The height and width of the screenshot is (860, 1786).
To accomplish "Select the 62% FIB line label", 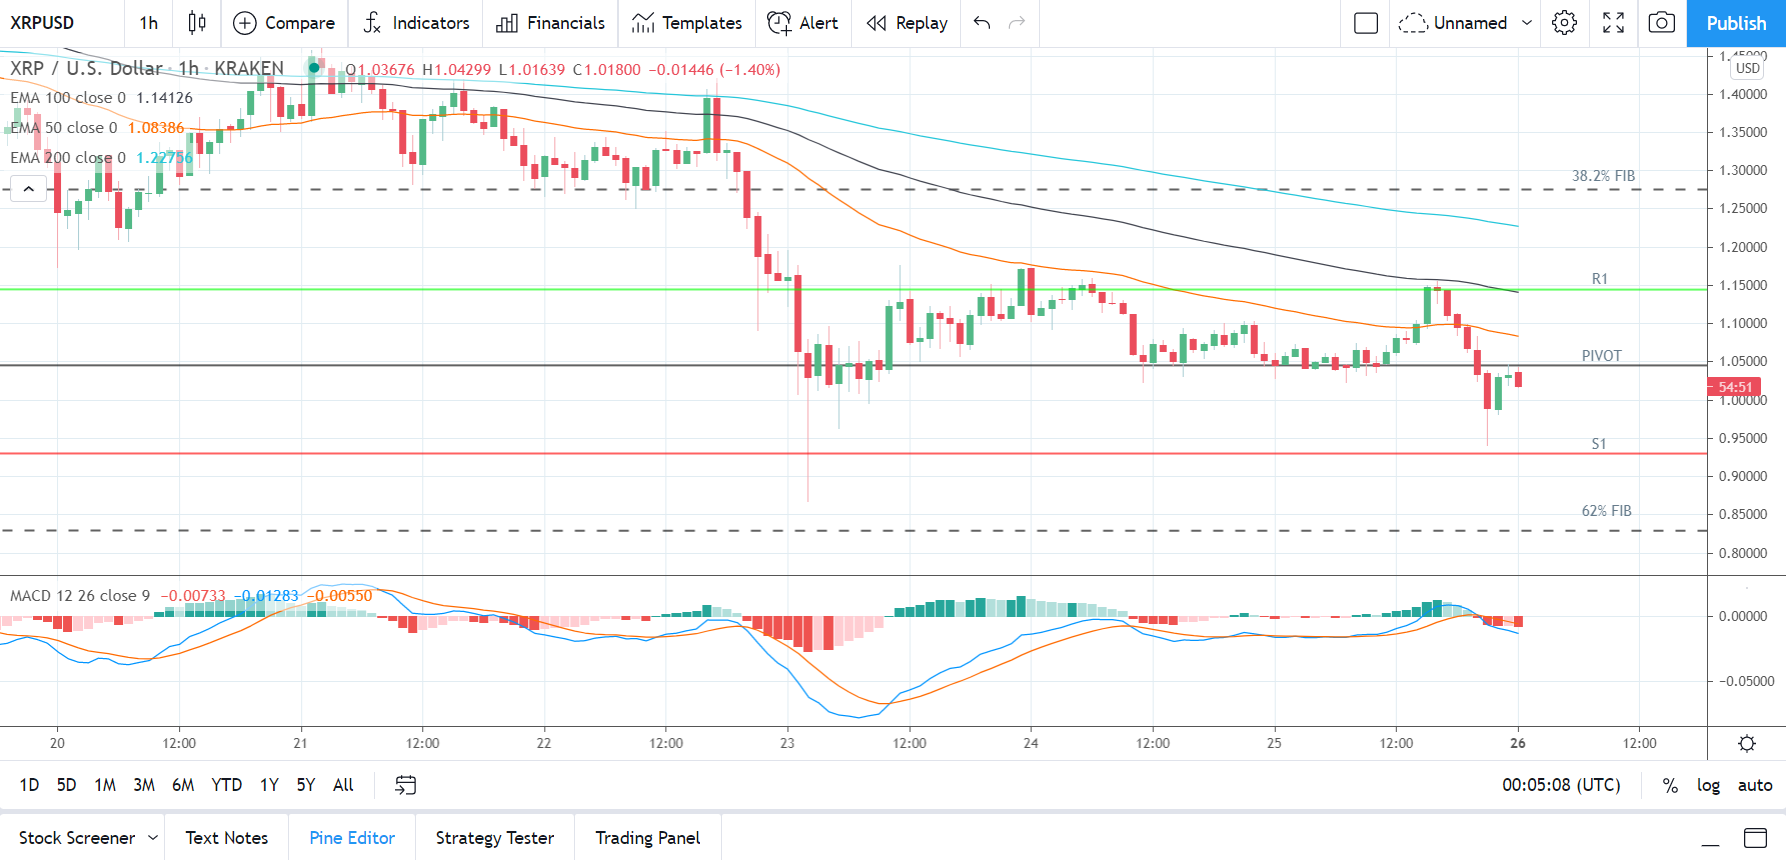I will coord(1606,511).
